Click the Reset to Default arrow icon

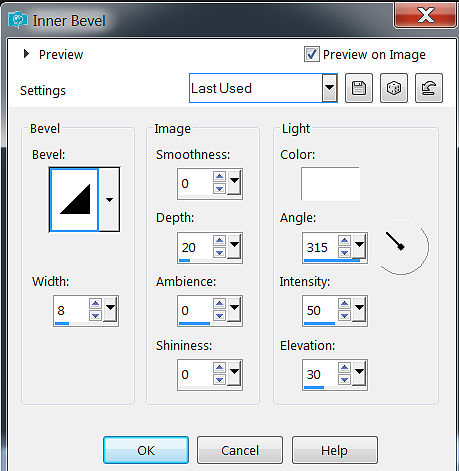[429, 88]
